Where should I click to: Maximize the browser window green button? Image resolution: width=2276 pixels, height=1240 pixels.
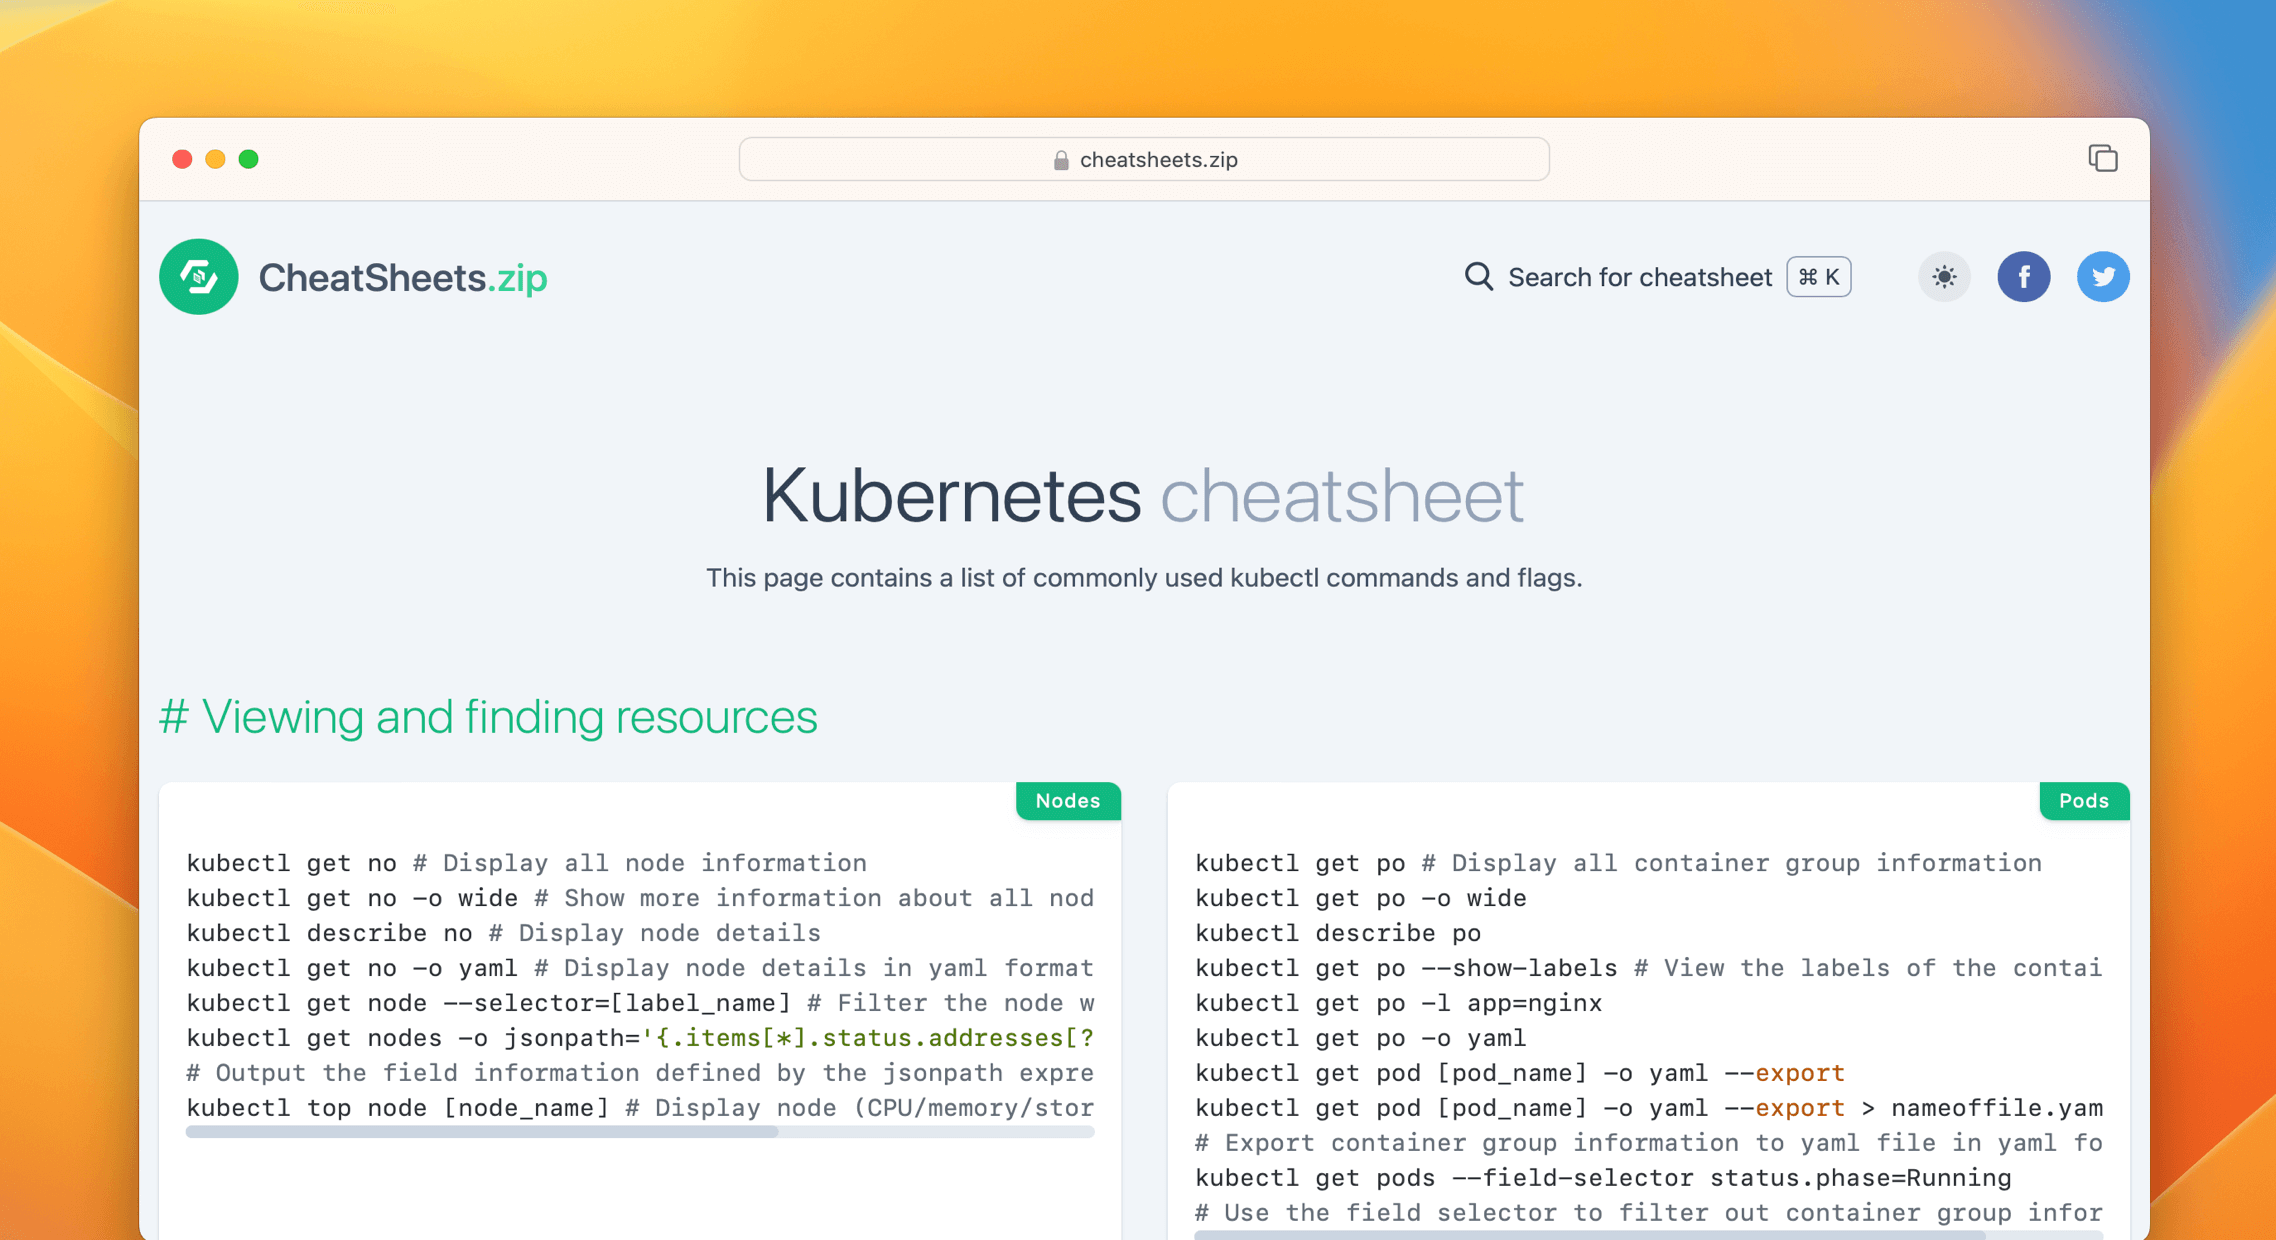[x=249, y=159]
